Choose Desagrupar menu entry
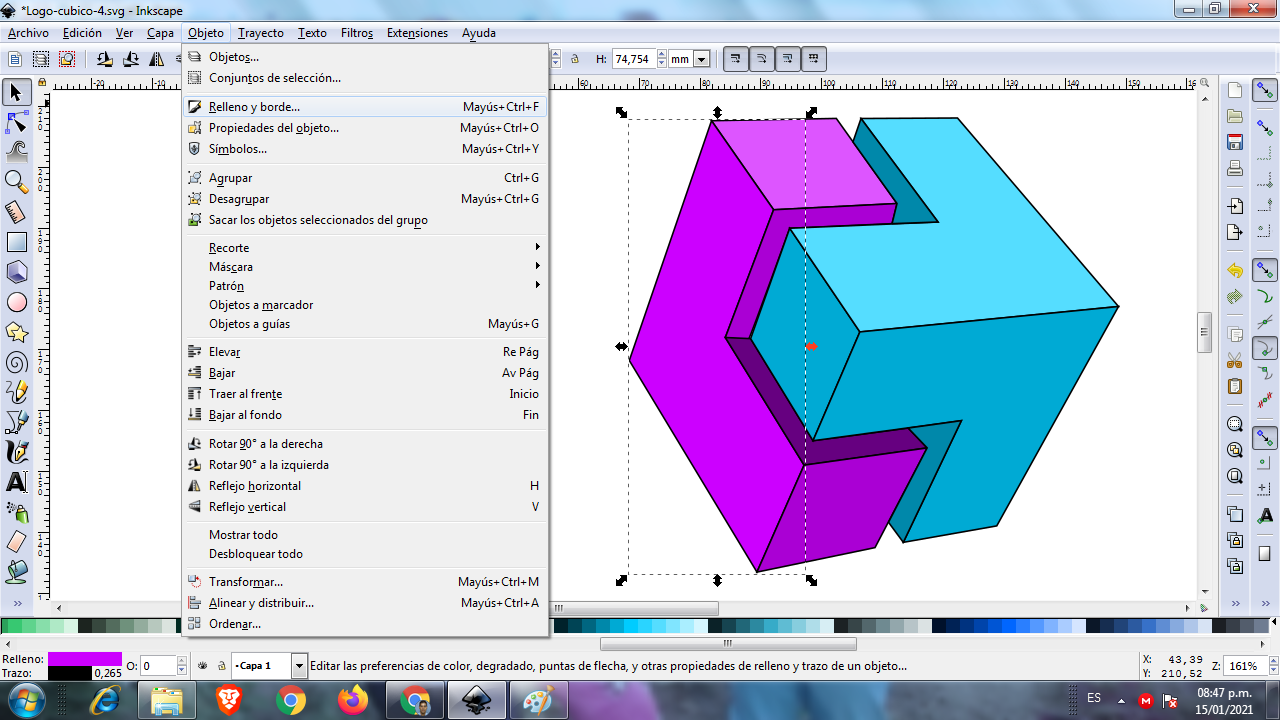The image size is (1280, 720). click(365, 199)
